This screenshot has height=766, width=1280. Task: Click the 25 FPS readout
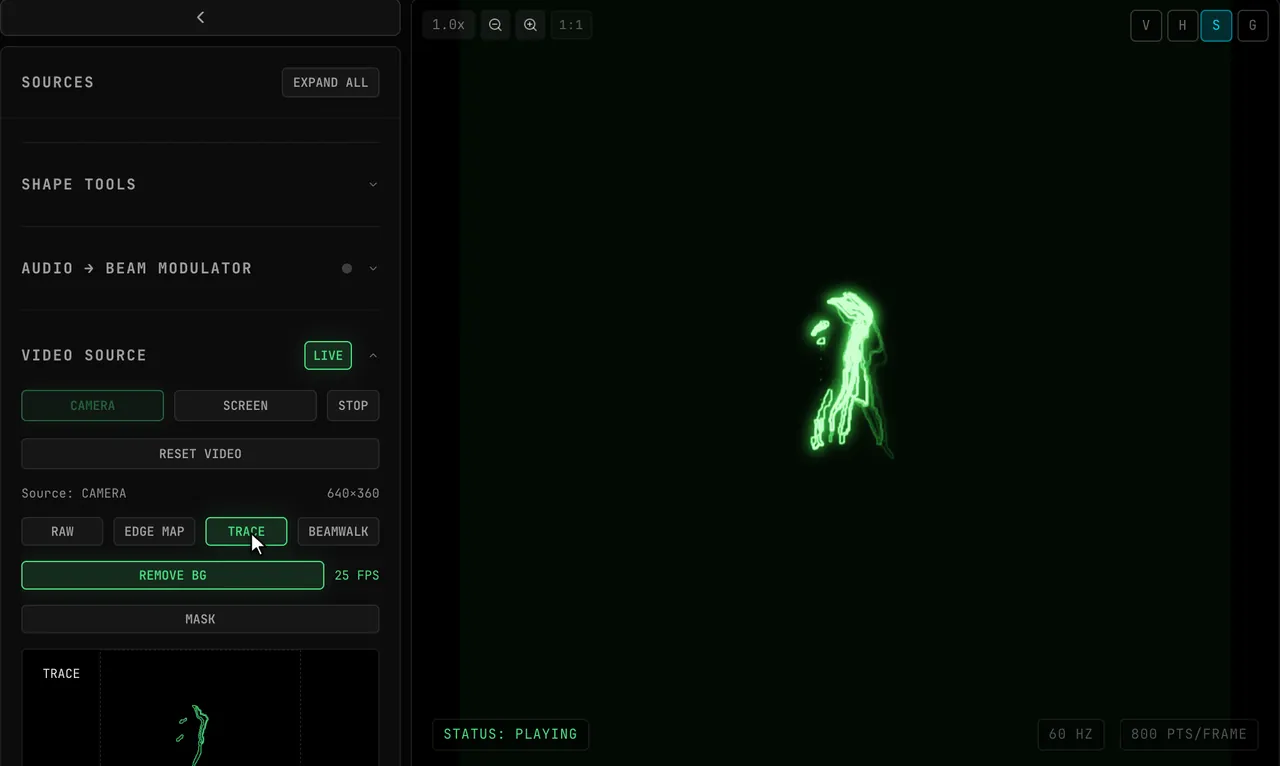pyautogui.click(x=356, y=575)
